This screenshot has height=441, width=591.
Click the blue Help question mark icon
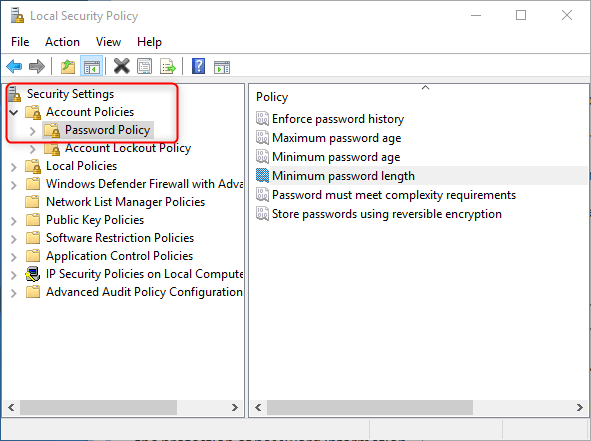(x=198, y=66)
